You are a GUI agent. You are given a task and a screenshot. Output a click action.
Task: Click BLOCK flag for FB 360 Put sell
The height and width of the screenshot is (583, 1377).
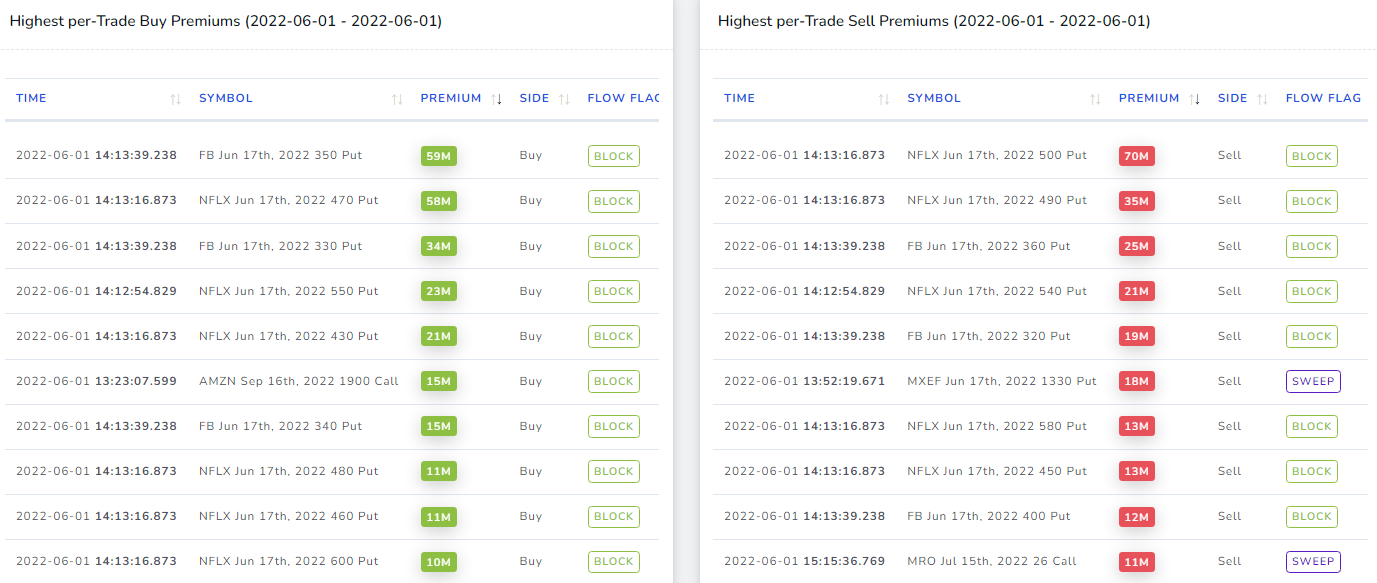(x=1311, y=246)
